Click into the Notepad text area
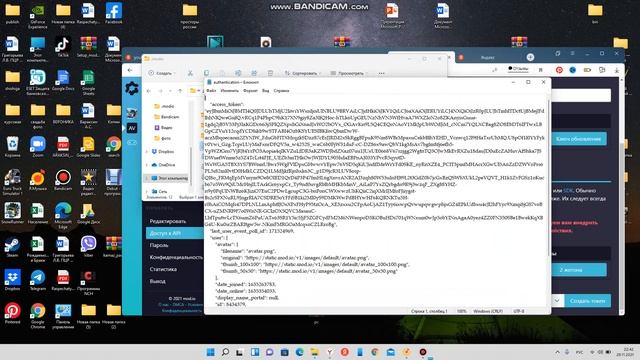640x360 pixels. click(375, 200)
